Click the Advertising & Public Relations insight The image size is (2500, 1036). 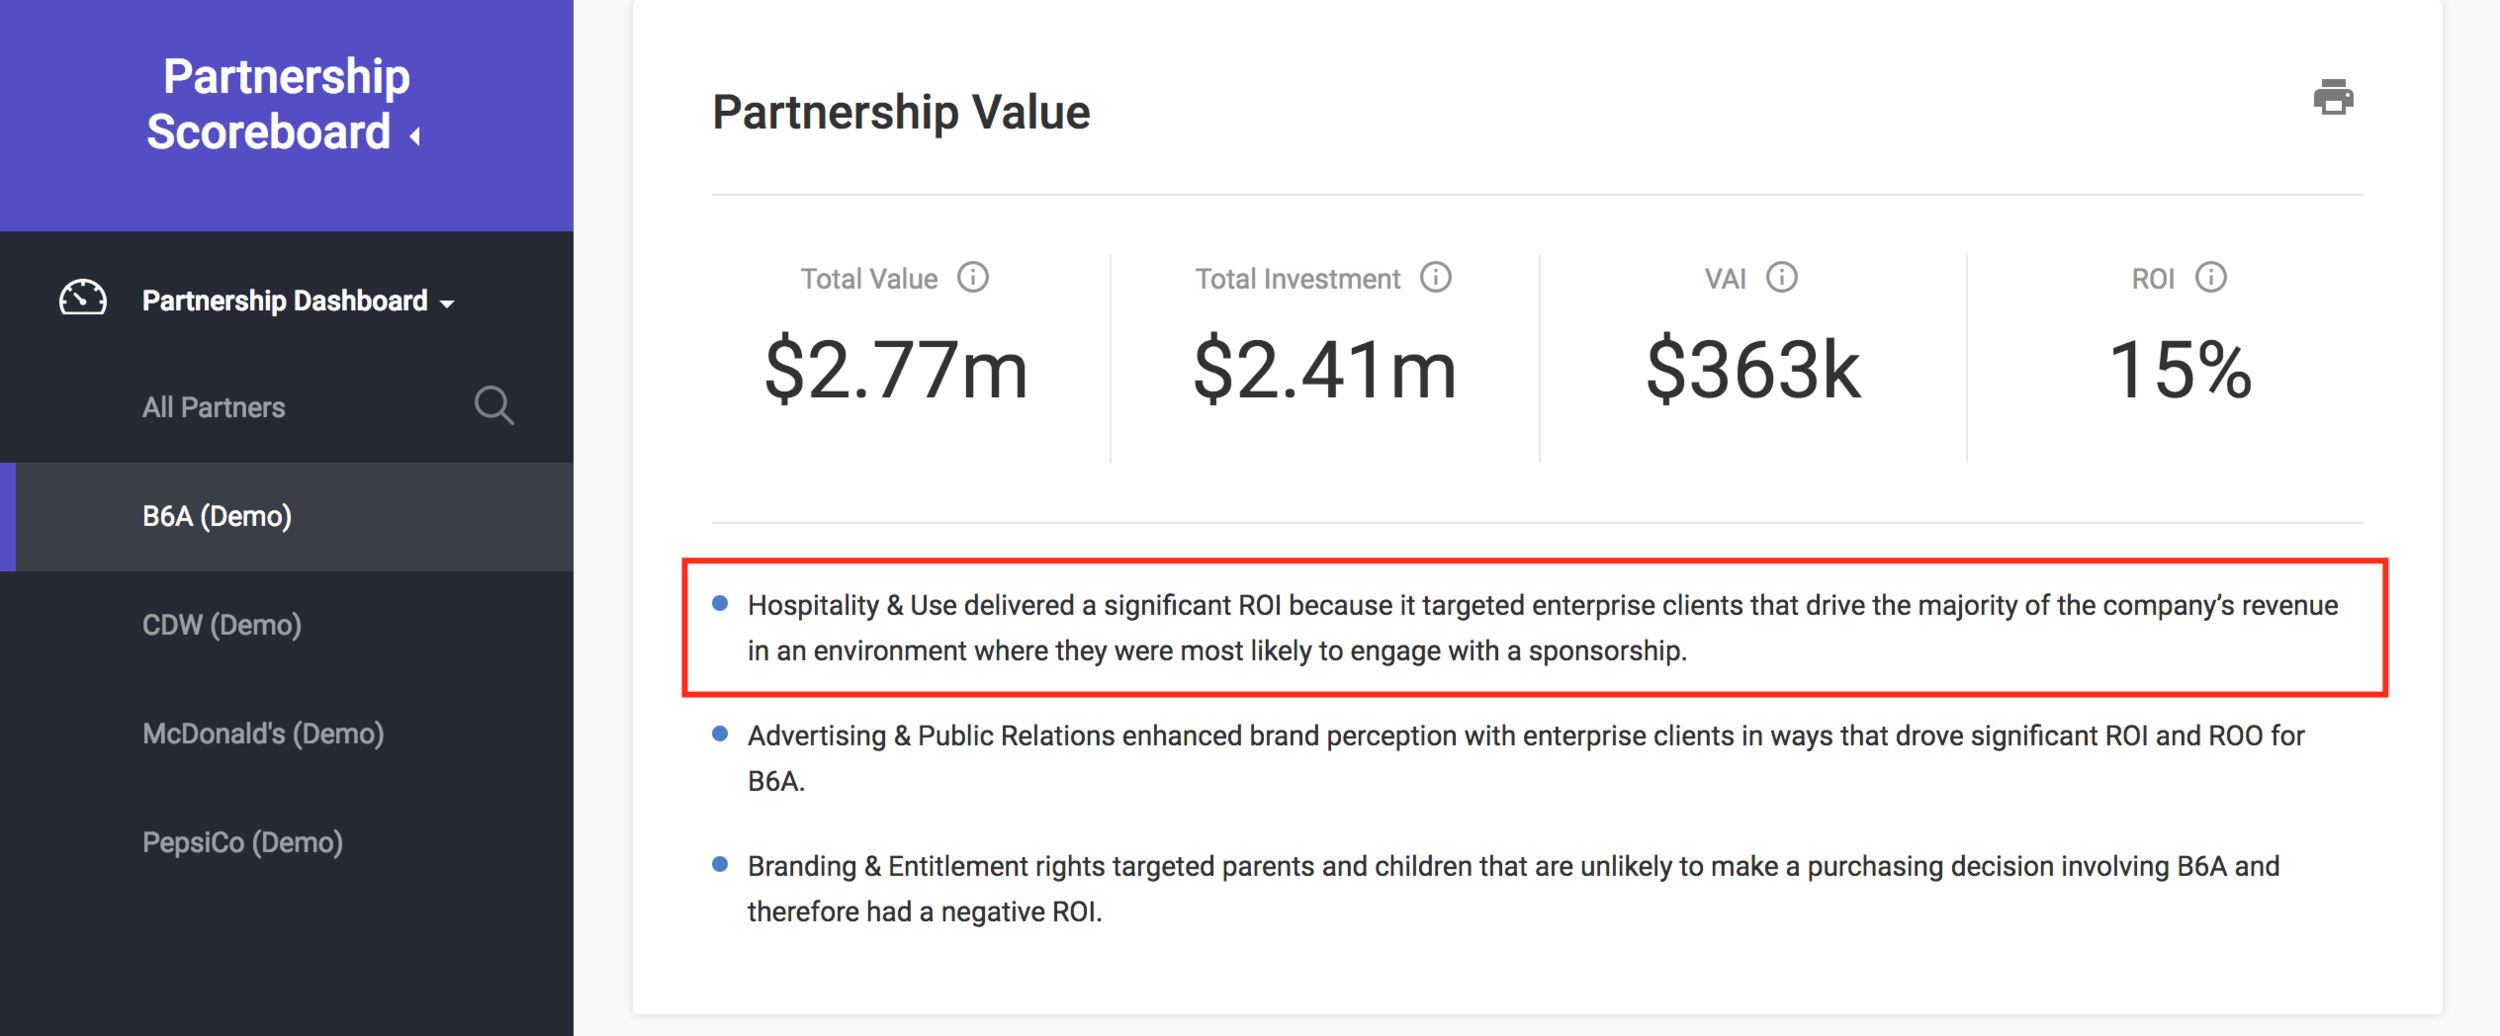[x=1526, y=758]
